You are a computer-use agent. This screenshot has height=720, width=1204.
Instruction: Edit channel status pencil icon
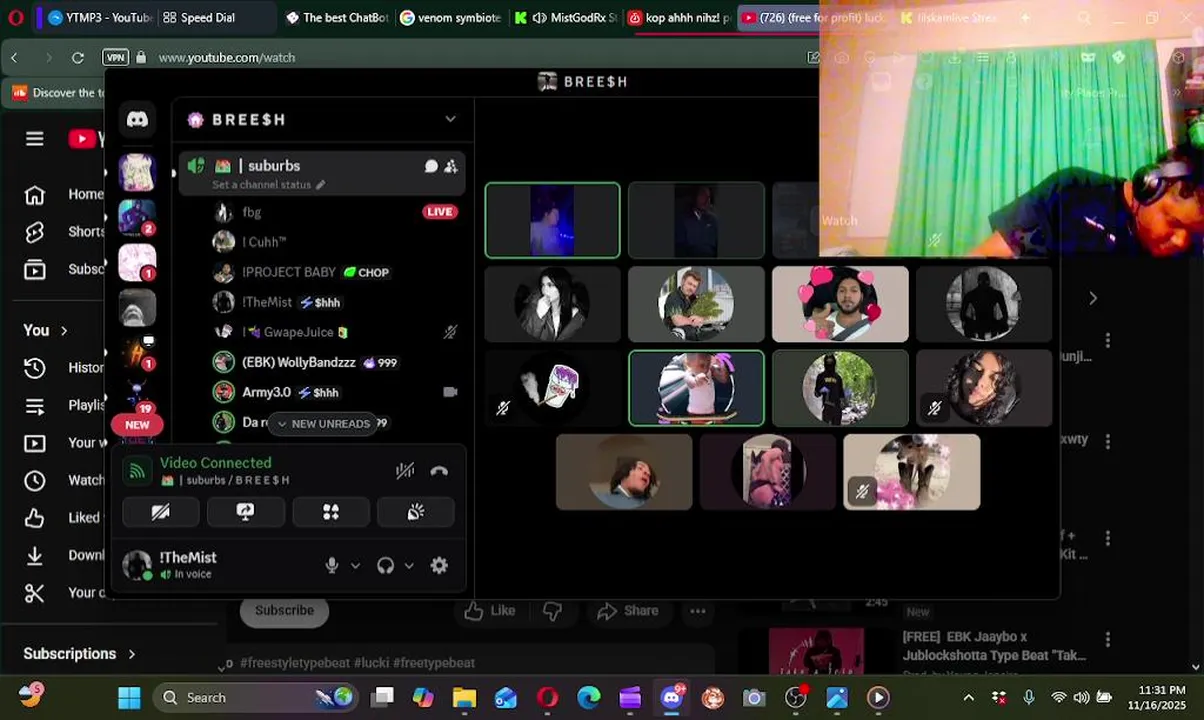tap(321, 185)
